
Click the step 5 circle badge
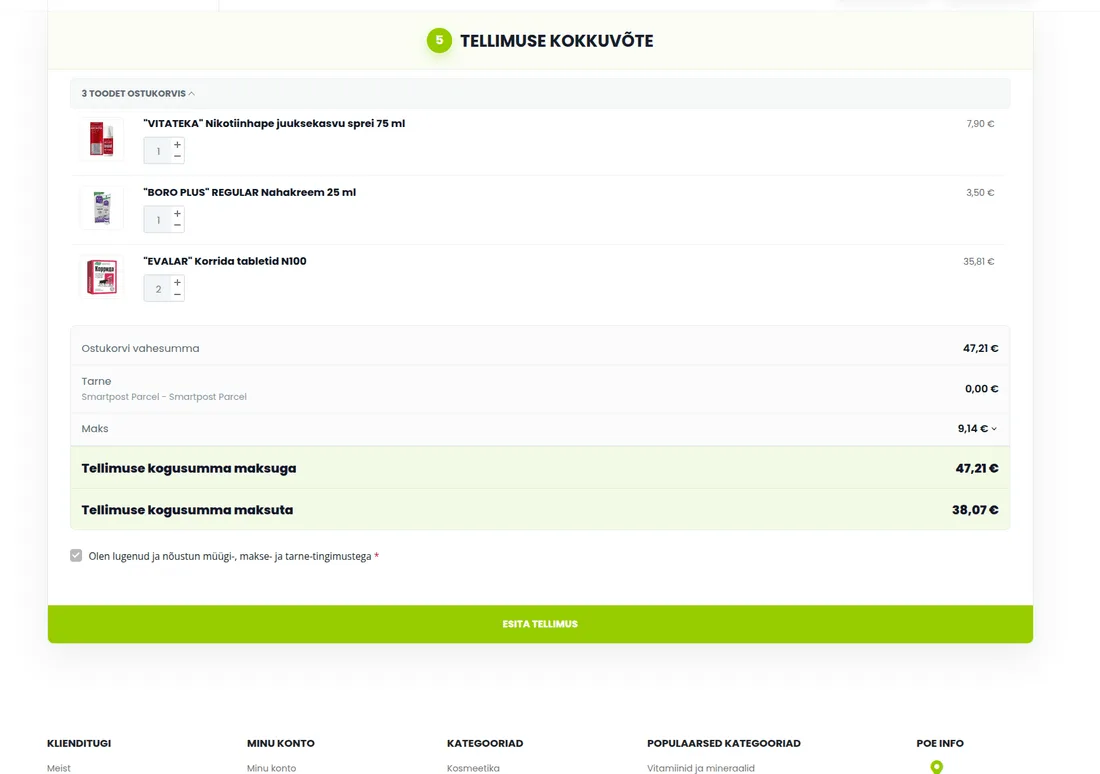point(439,40)
